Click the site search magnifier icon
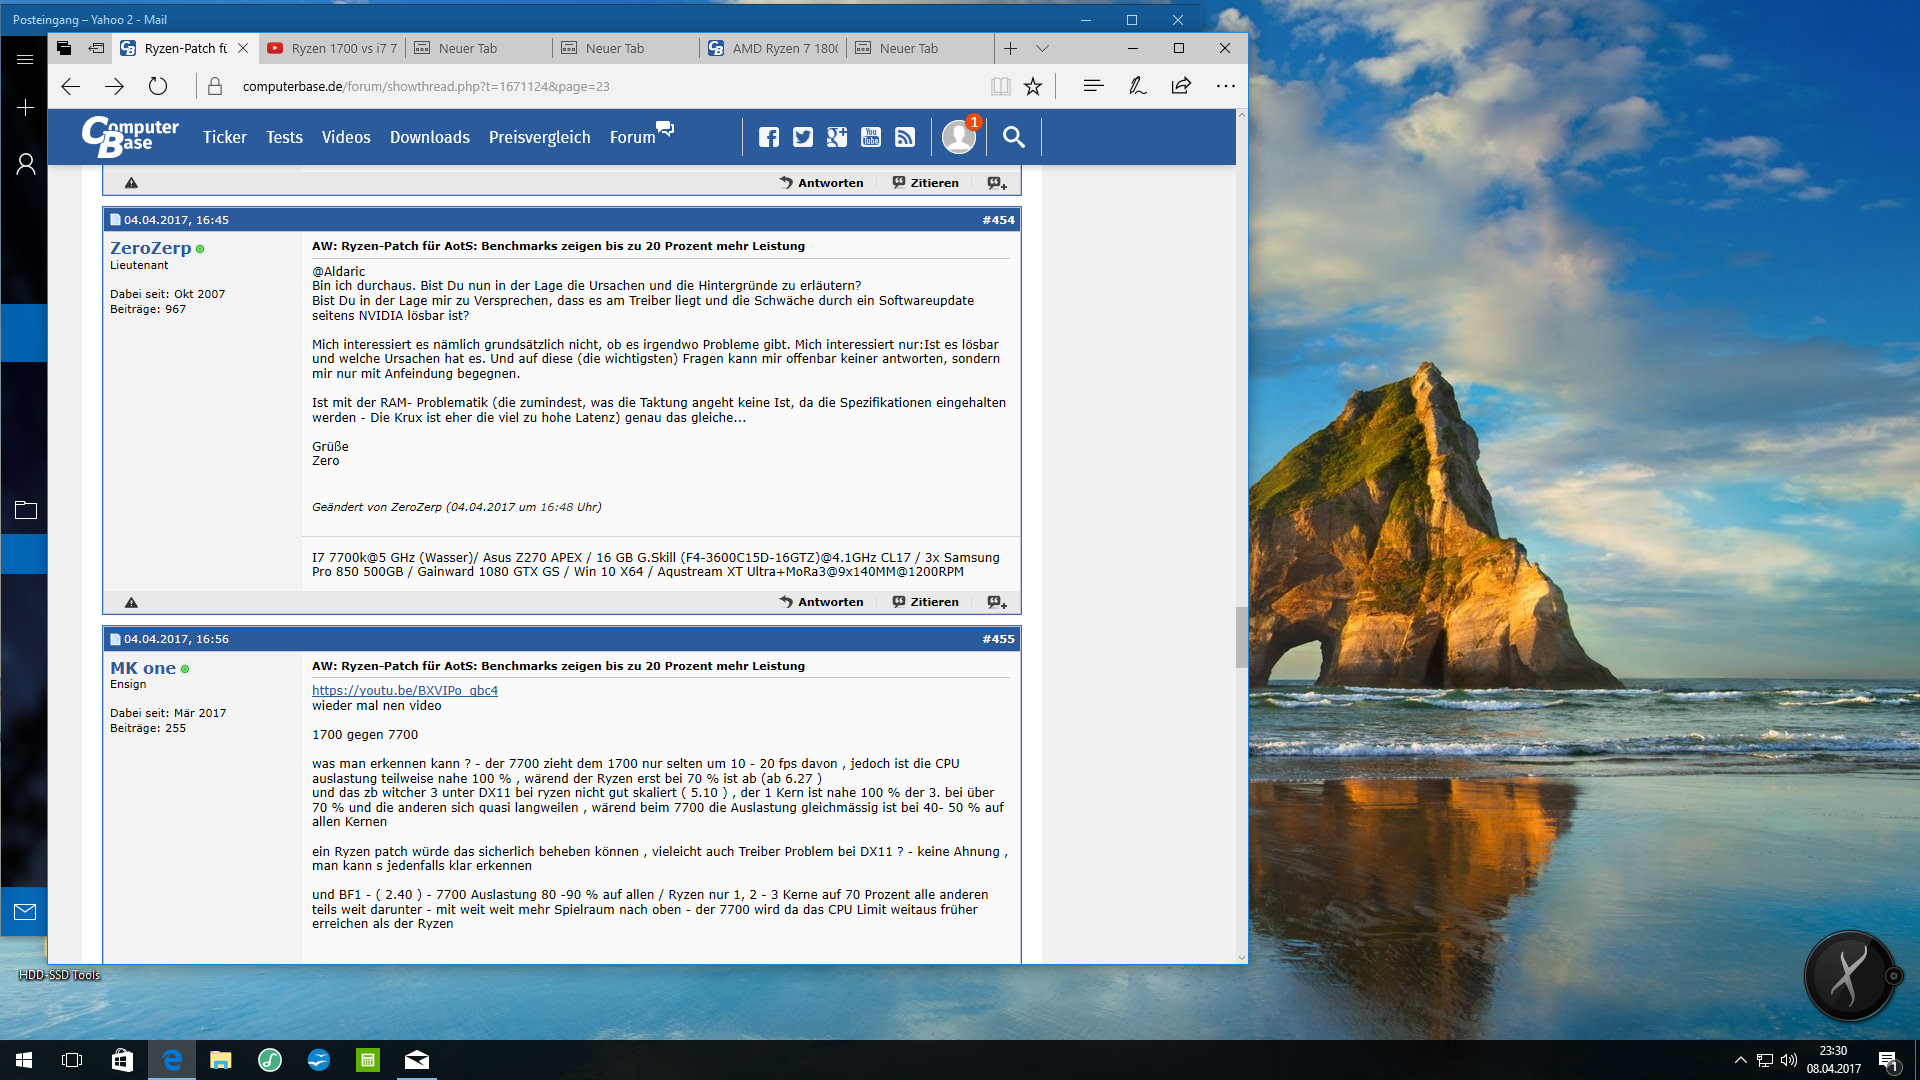1920x1080 pixels. (1014, 137)
